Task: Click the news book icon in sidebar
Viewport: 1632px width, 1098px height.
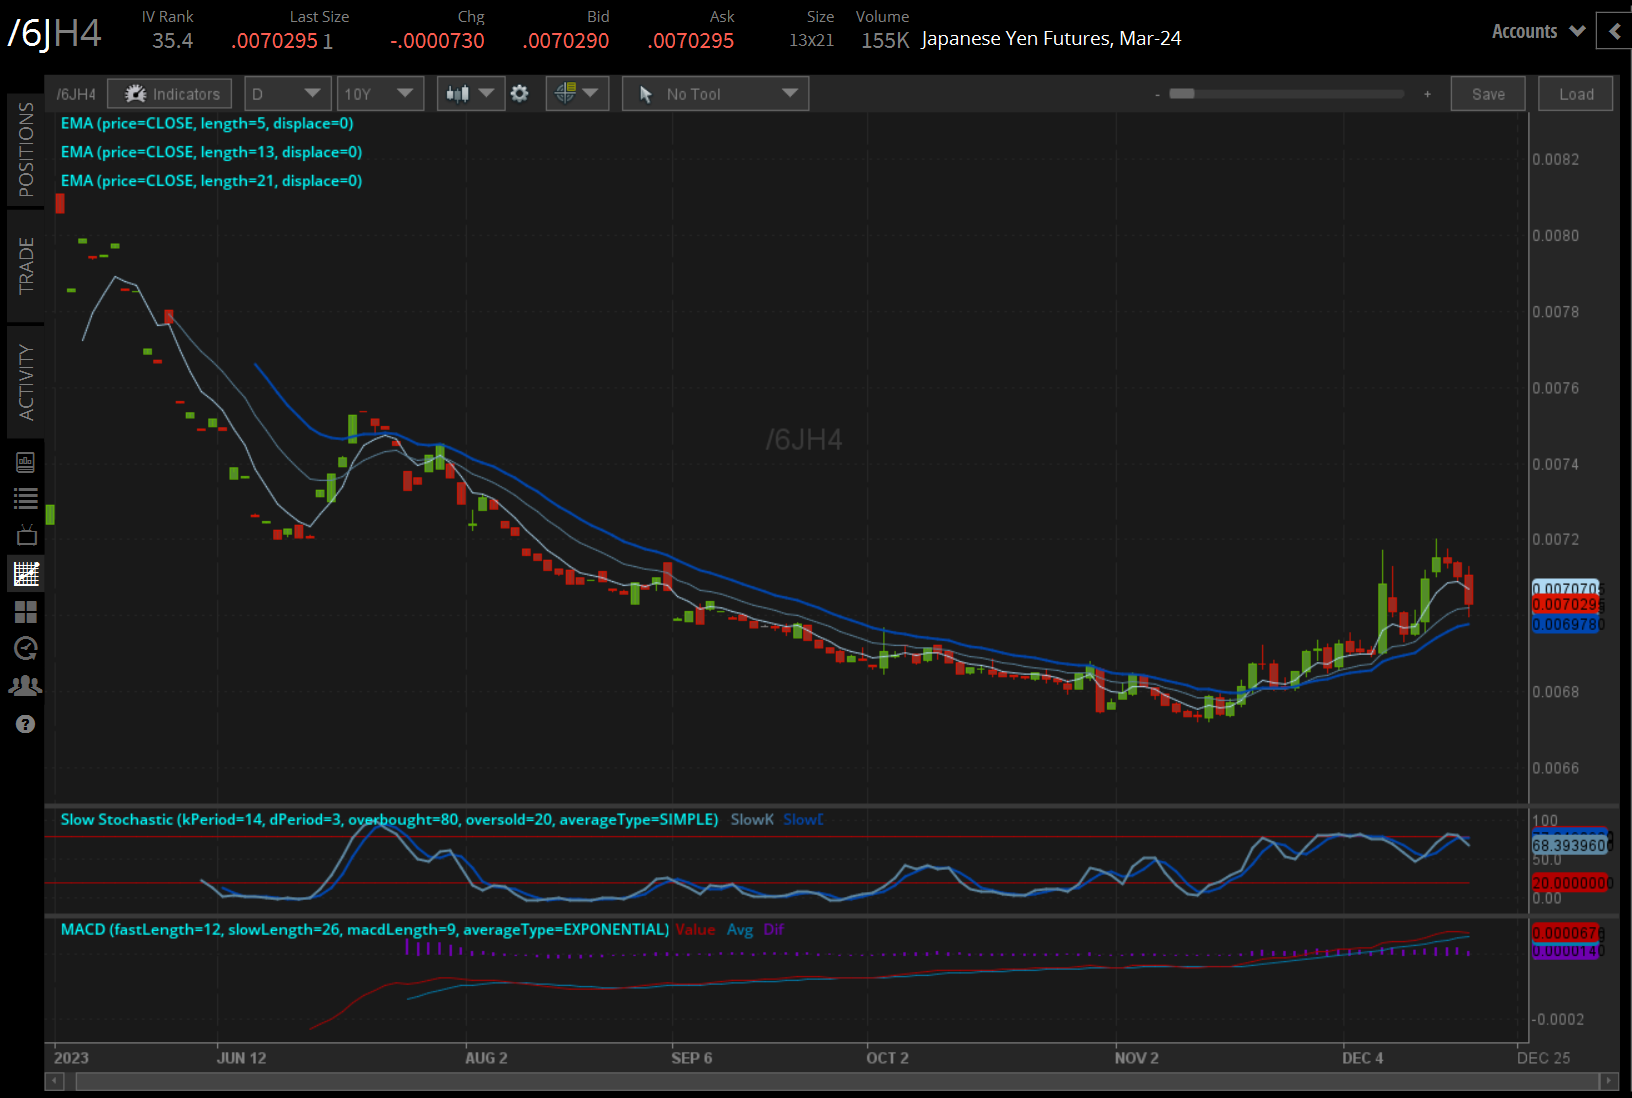Action: coord(26,462)
